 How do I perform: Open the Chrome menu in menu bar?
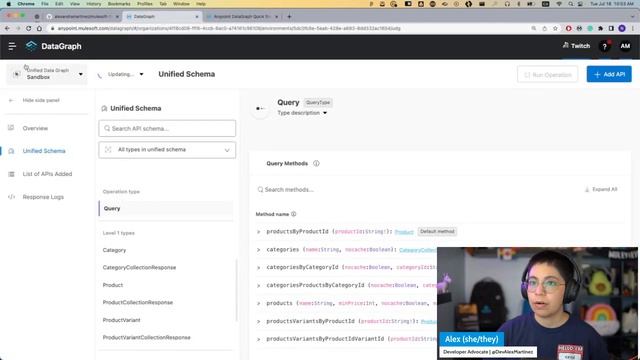[x=26, y=4]
